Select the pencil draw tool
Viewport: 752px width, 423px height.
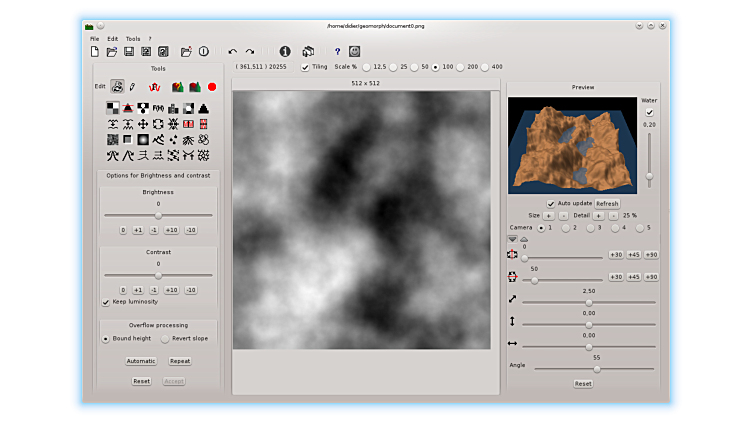132,87
